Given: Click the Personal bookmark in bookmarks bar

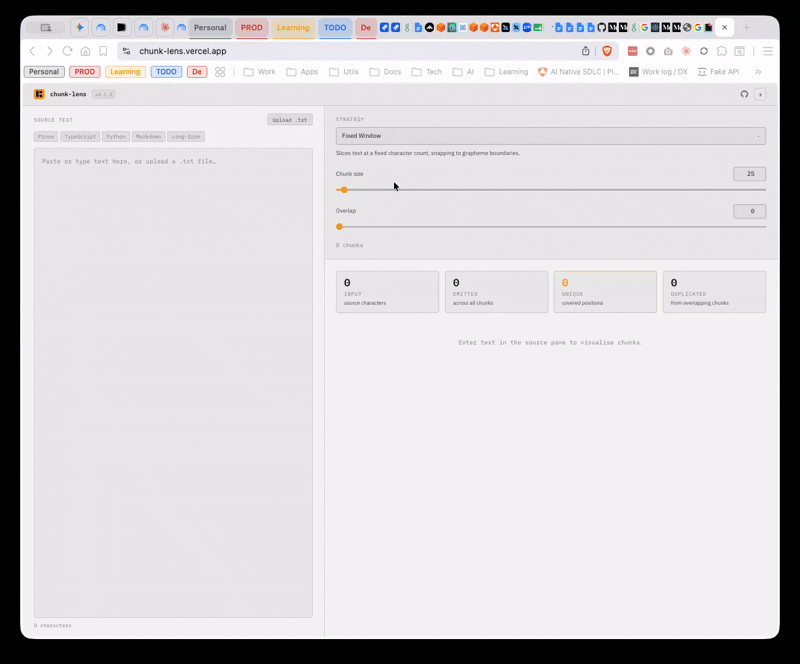Looking at the screenshot, I should point(44,72).
